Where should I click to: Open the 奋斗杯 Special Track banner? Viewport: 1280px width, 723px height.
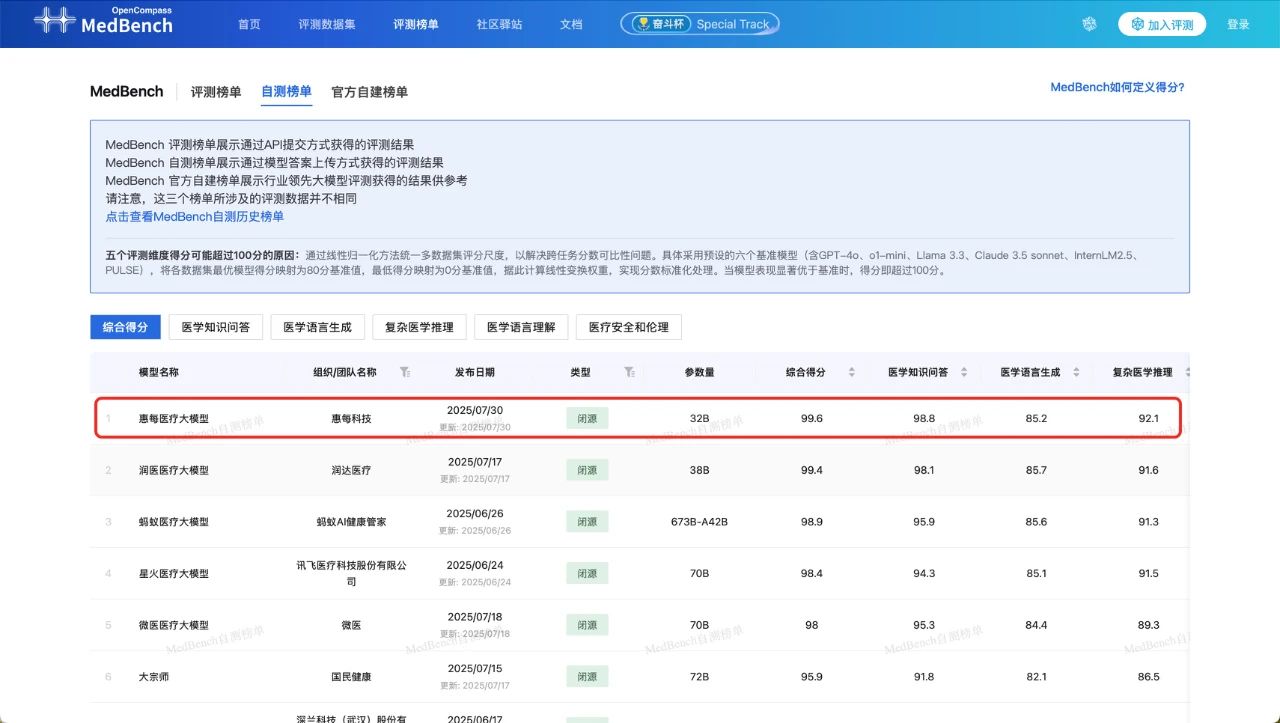700,24
